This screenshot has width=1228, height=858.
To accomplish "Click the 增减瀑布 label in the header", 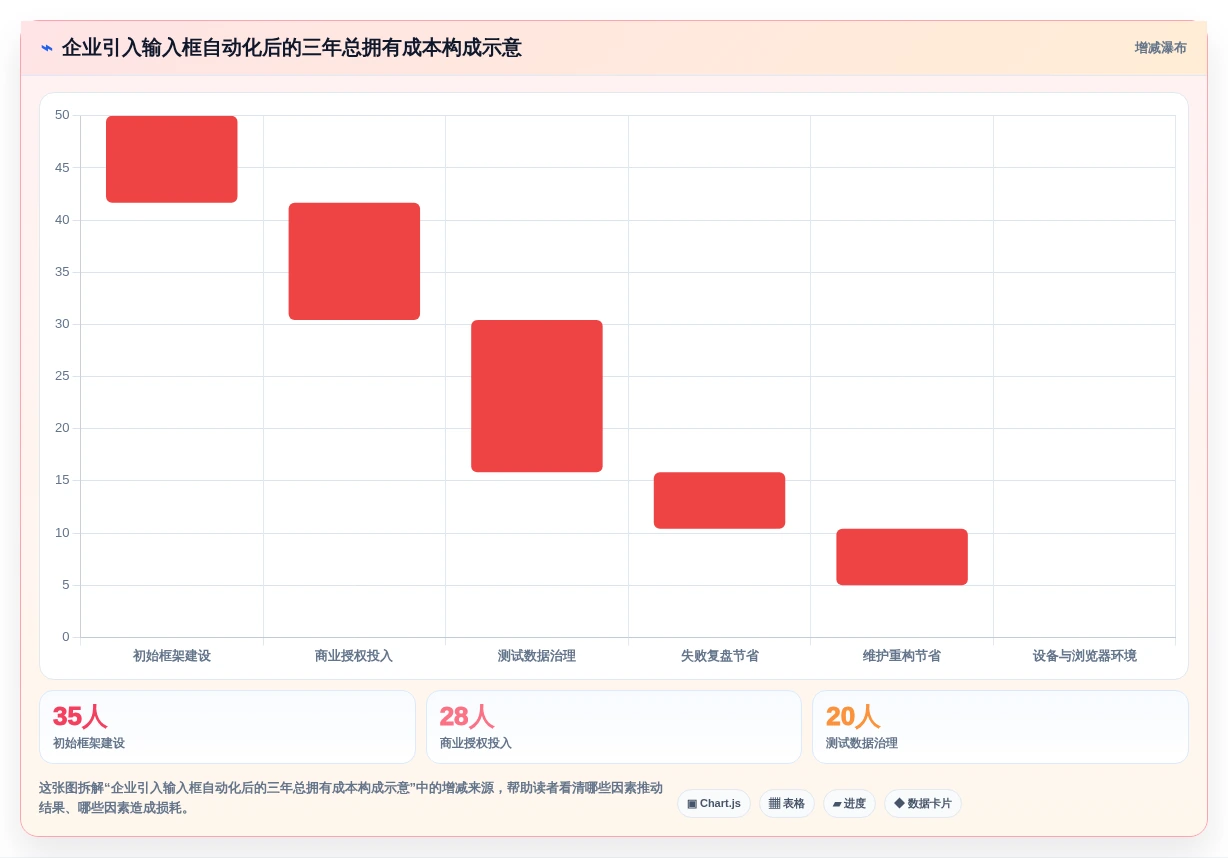I will point(1160,48).
